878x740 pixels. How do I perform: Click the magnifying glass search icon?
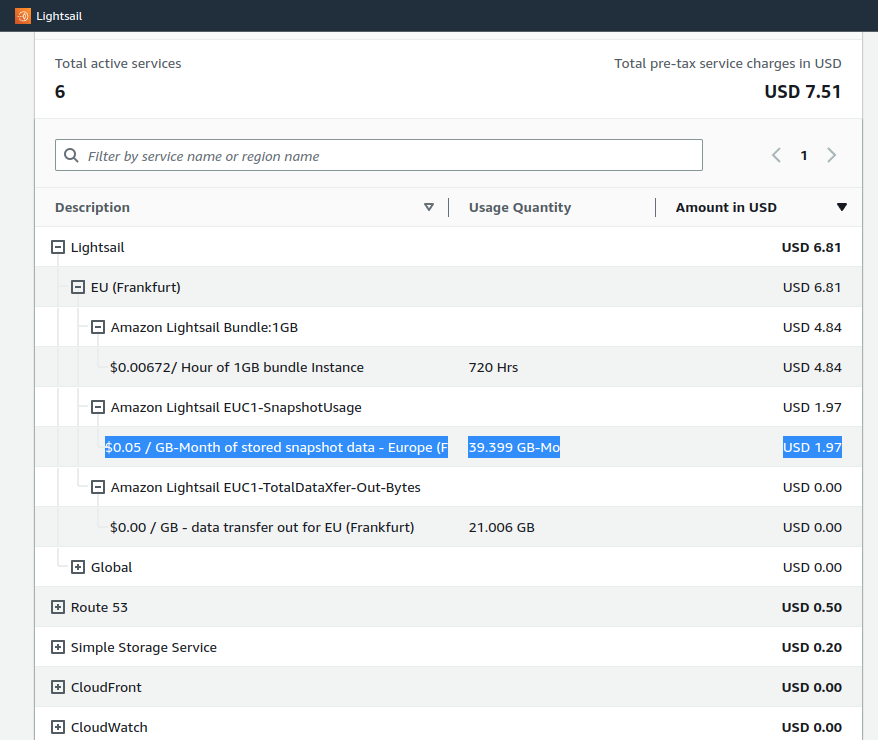pyautogui.click(x=71, y=155)
